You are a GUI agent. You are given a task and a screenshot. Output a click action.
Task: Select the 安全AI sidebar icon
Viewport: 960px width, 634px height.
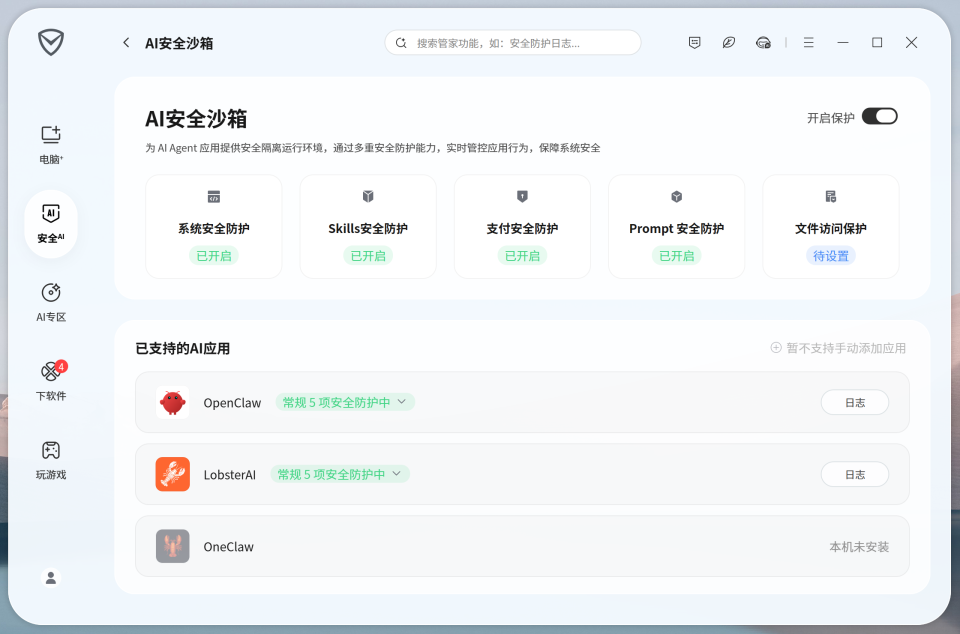[x=51, y=223]
